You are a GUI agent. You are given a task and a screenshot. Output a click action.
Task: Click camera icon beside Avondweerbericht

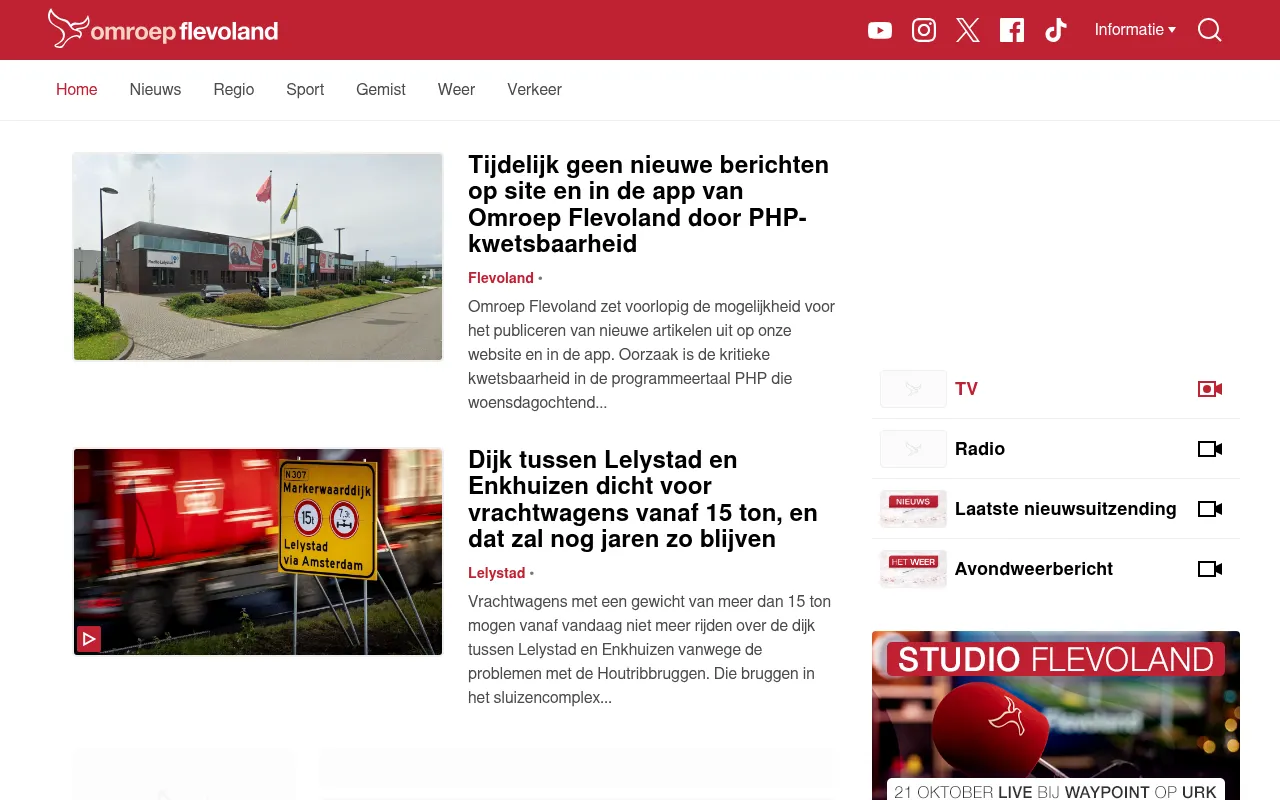pyautogui.click(x=1210, y=569)
